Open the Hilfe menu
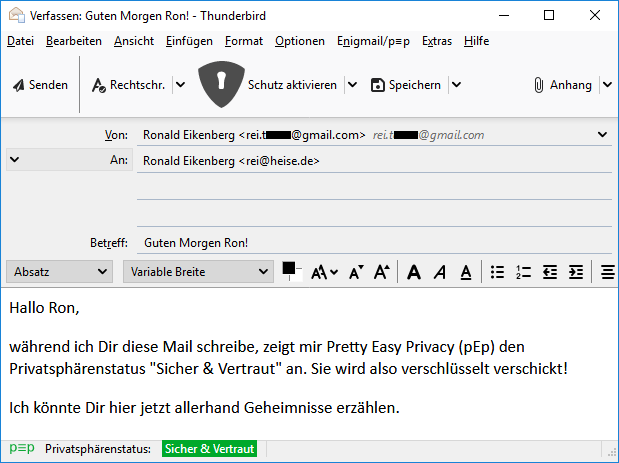The height and width of the screenshot is (463, 619). (476, 41)
